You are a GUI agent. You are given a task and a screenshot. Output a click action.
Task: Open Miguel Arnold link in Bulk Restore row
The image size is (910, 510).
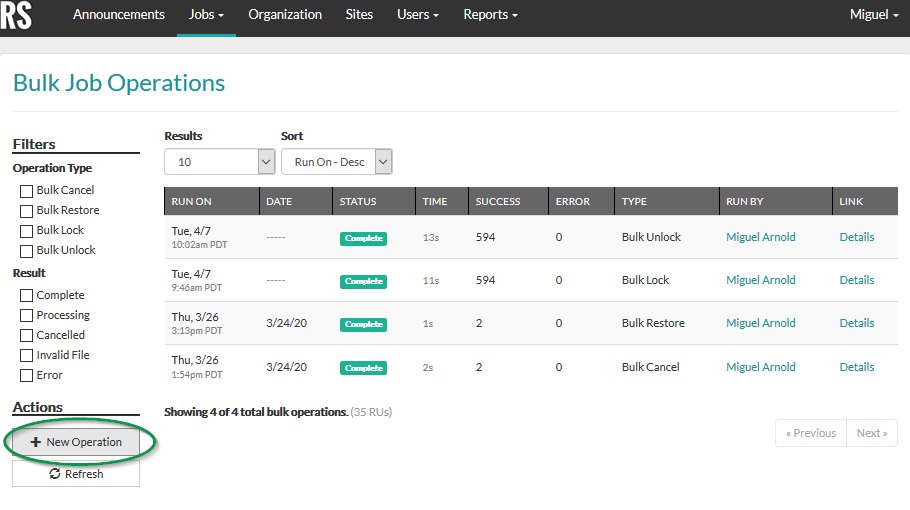pyautogui.click(x=761, y=323)
